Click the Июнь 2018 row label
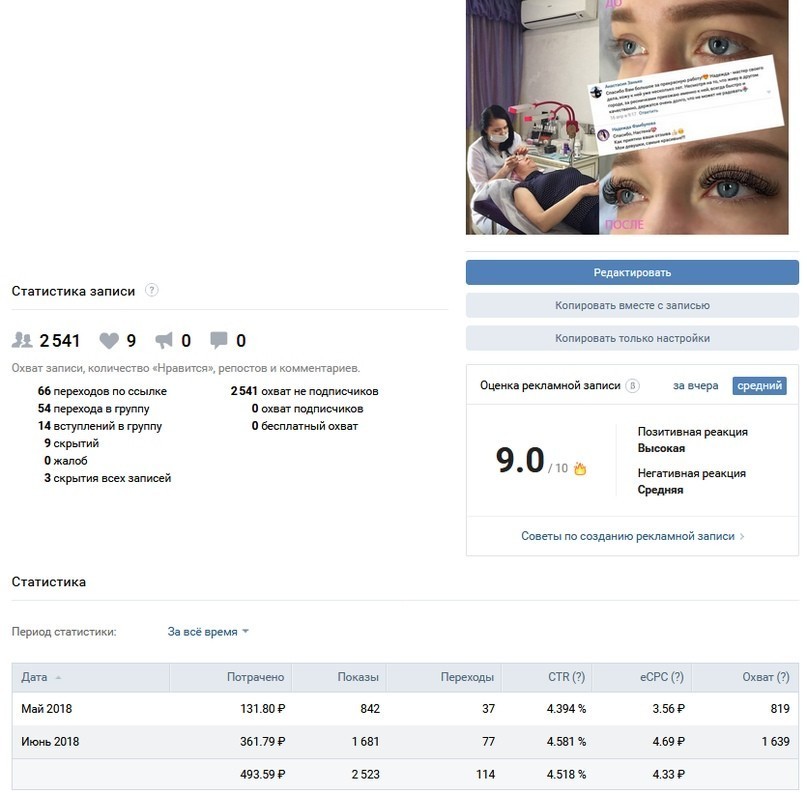 coord(50,742)
